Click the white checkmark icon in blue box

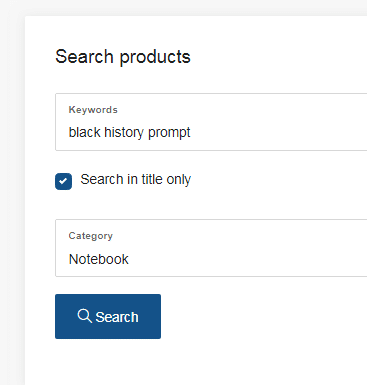(63, 181)
